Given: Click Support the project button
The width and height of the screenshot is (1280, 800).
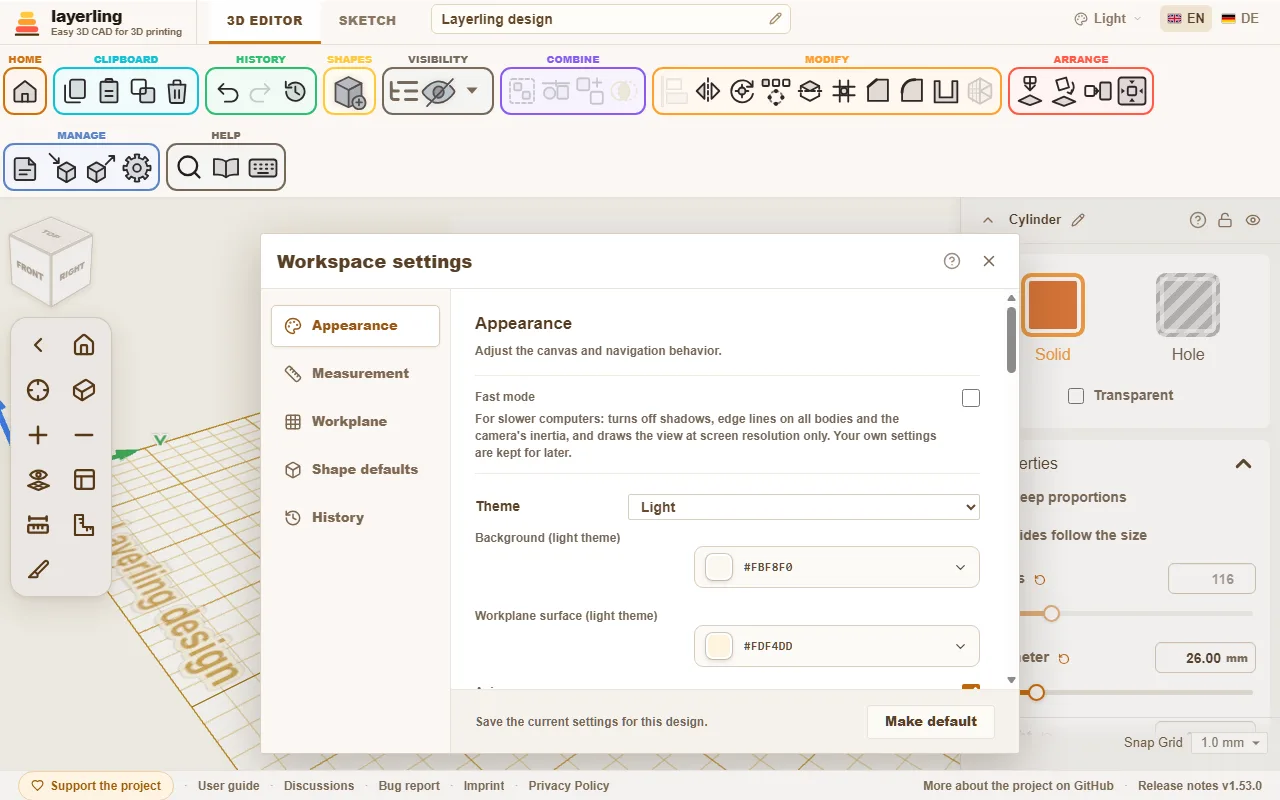Looking at the screenshot, I should tap(96, 786).
